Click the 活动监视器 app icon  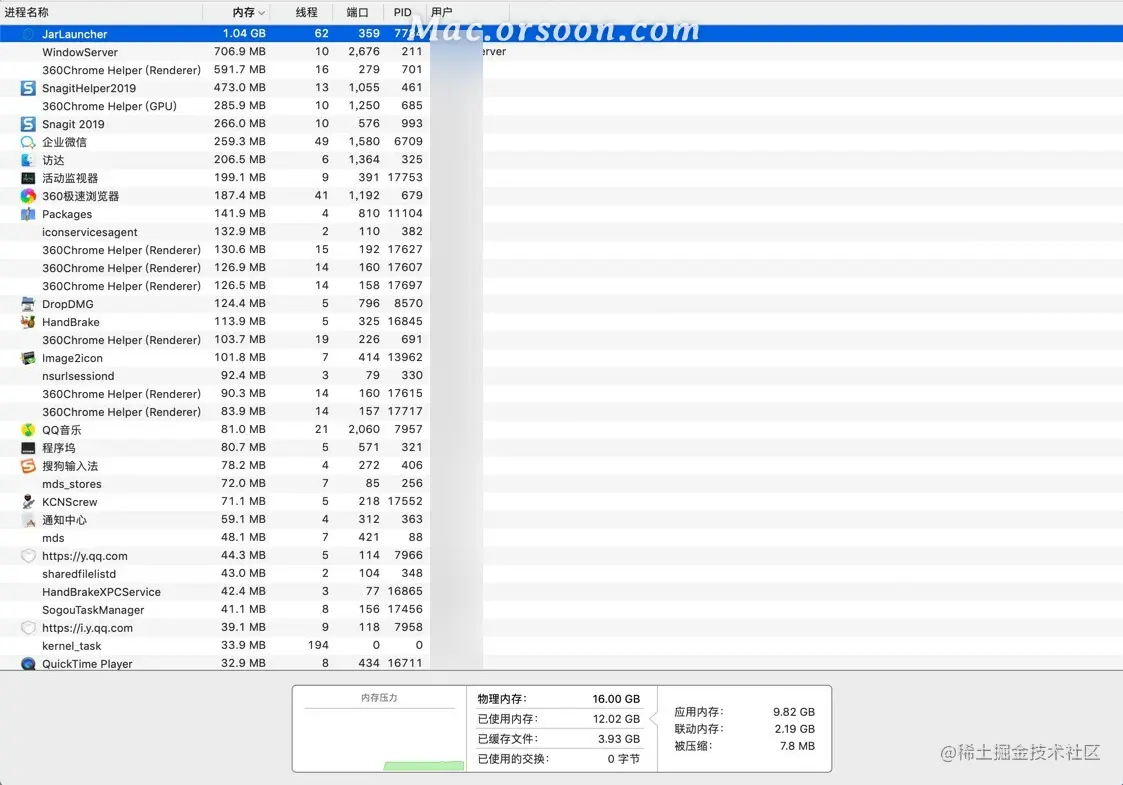coord(28,178)
